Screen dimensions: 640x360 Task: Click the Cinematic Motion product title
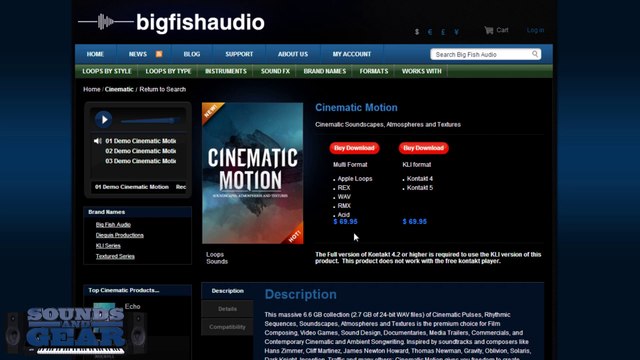(x=356, y=107)
